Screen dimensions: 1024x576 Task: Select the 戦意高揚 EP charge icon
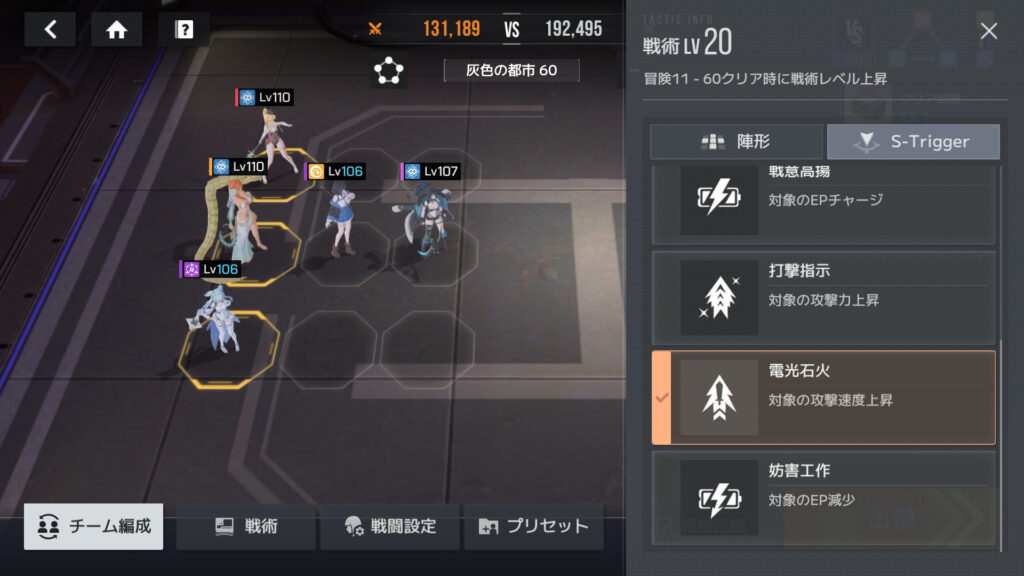pos(719,198)
